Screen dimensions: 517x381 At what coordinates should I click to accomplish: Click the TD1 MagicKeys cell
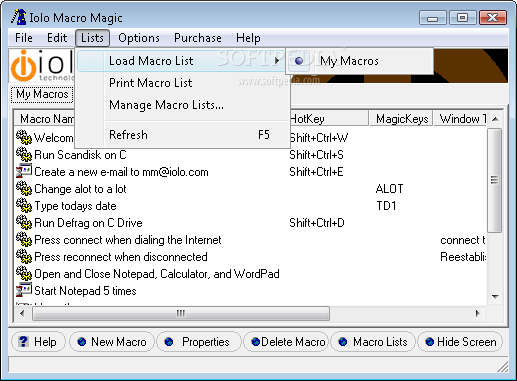coord(386,206)
